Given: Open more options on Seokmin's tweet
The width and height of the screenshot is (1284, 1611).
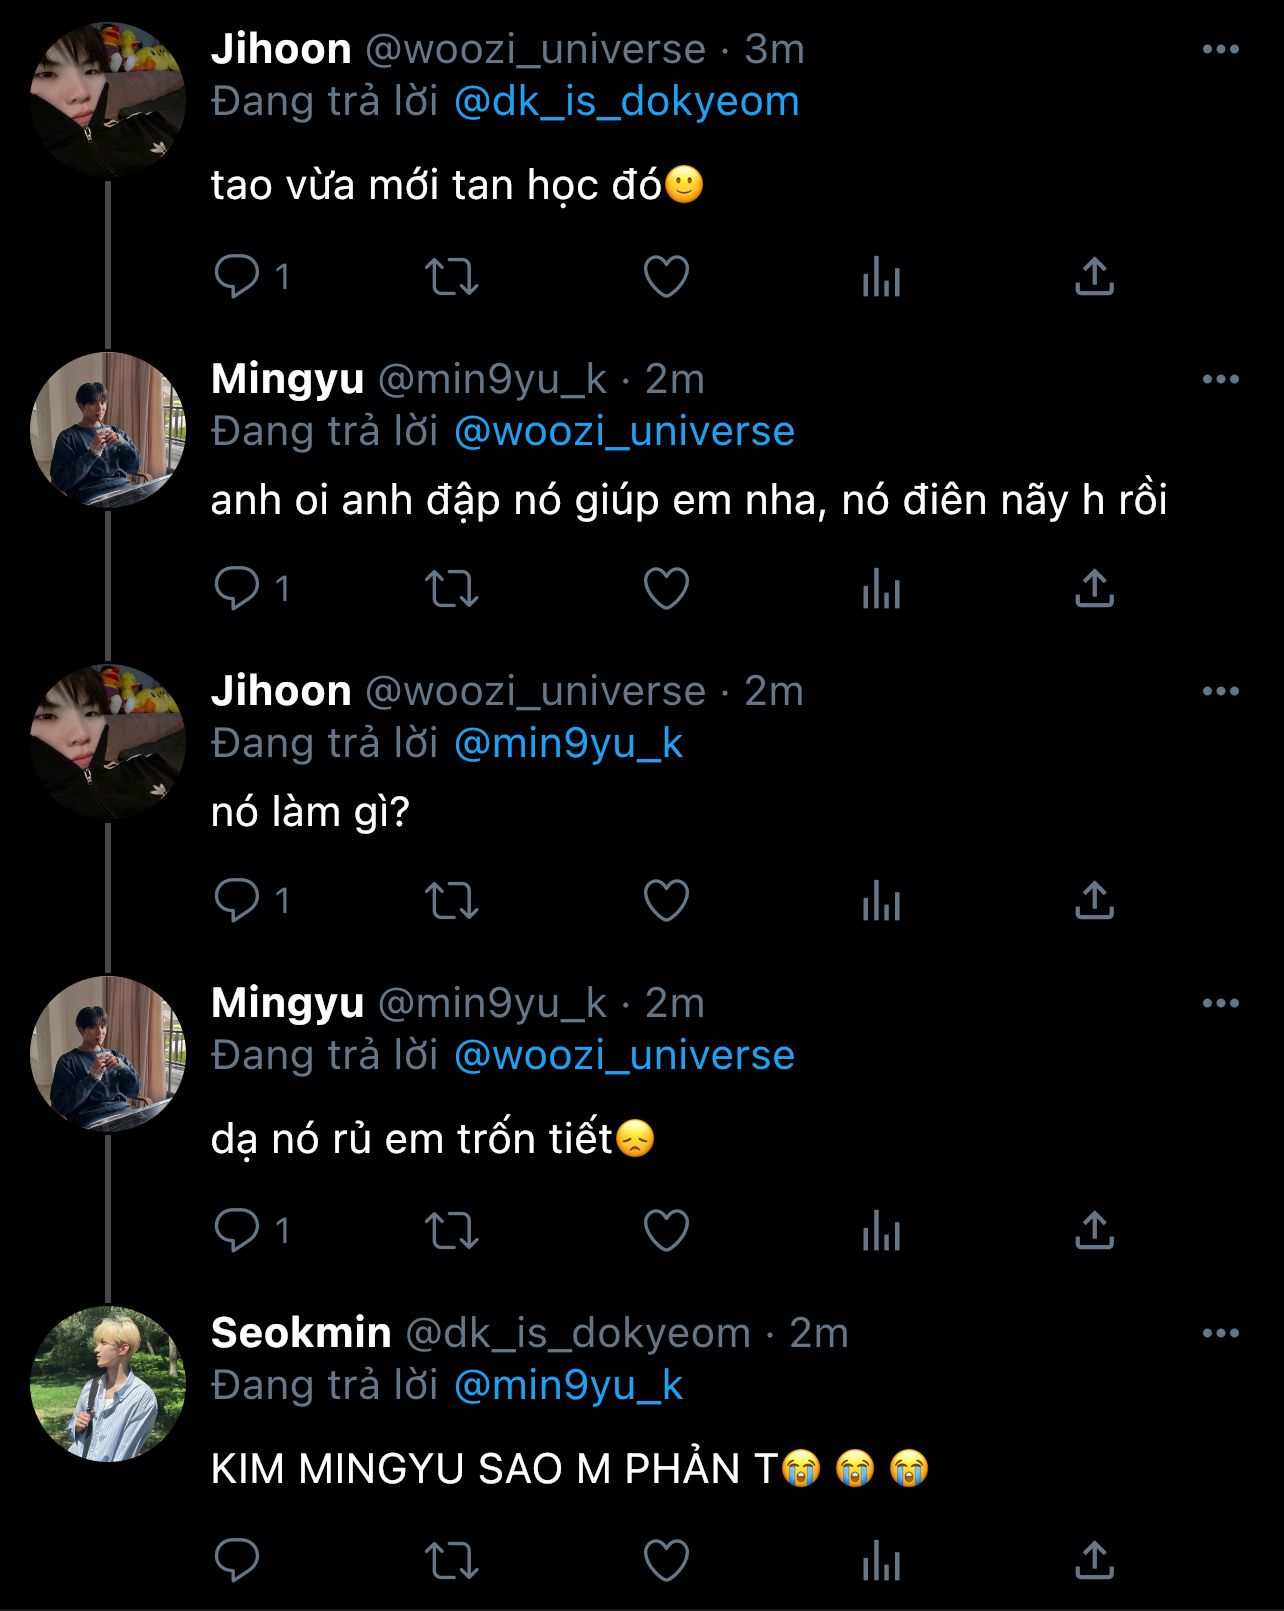Looking at the screenshot, I should coord(1220,1333).
